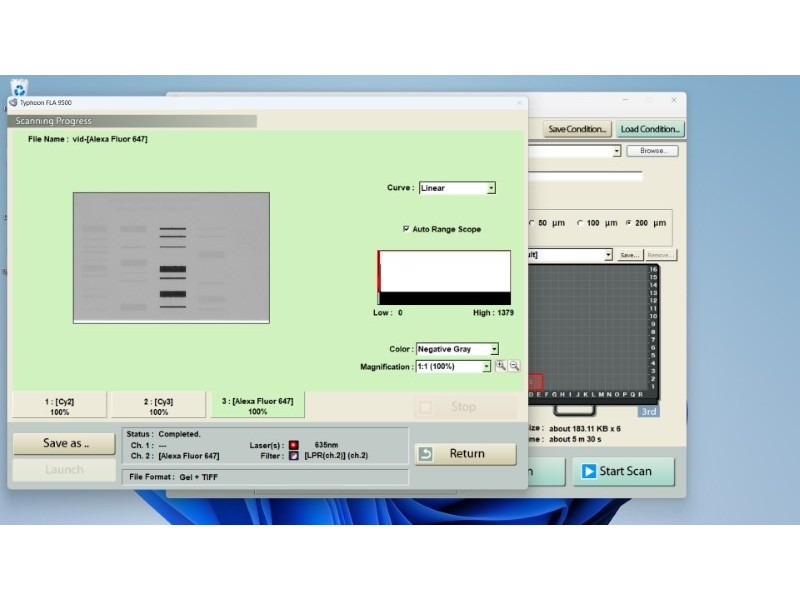
Task: Click Start Scan in the background window
Action: 623,471
